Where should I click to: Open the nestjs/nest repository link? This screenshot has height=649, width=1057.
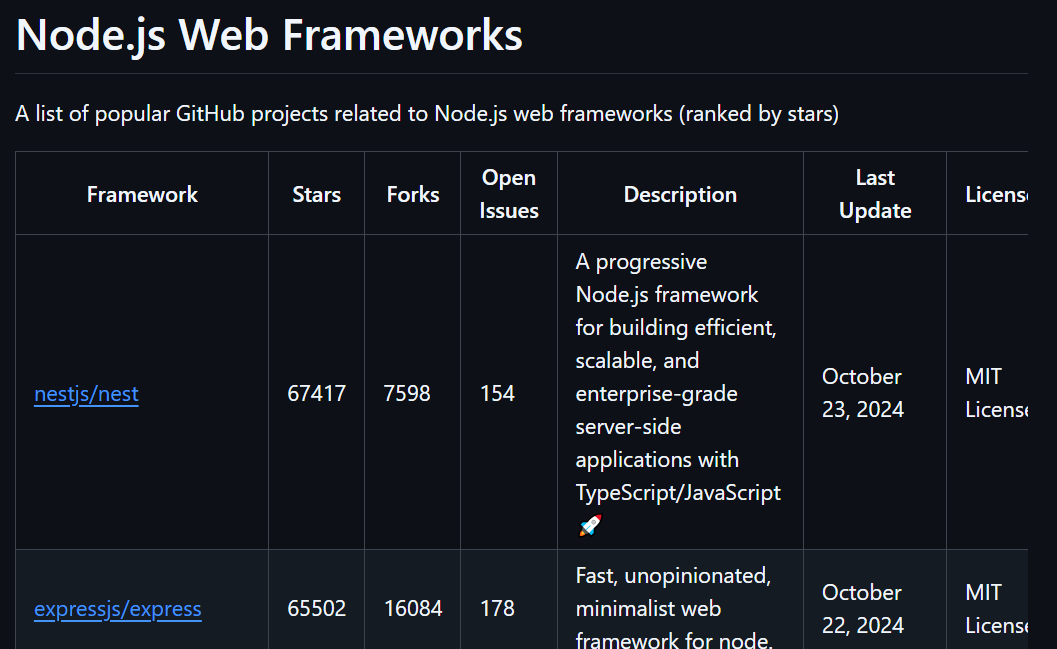coord(86,393)
